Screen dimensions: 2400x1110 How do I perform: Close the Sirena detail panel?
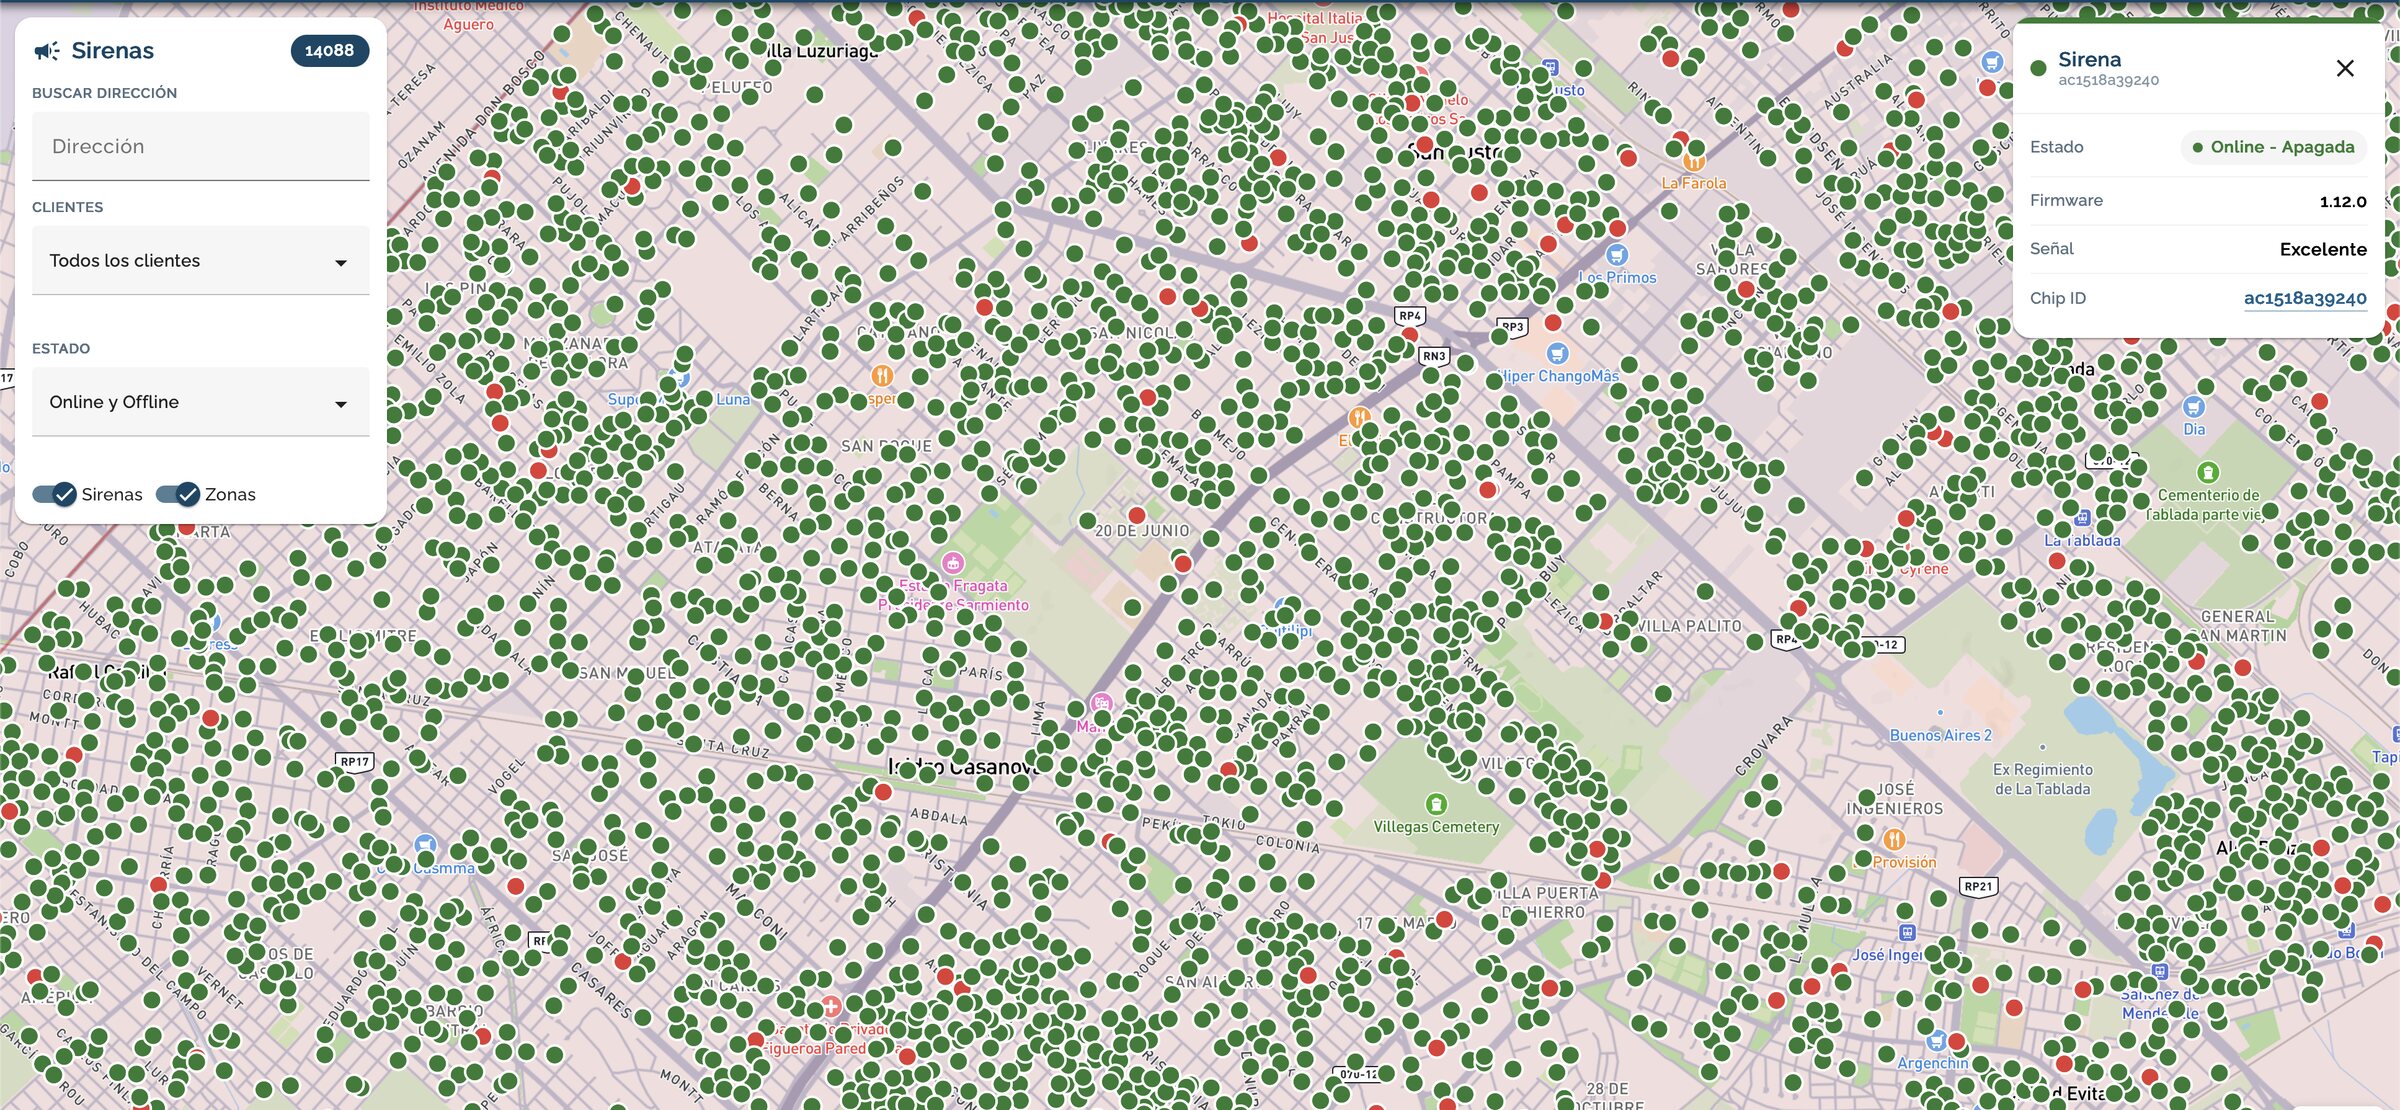(x=2345, y=68)
